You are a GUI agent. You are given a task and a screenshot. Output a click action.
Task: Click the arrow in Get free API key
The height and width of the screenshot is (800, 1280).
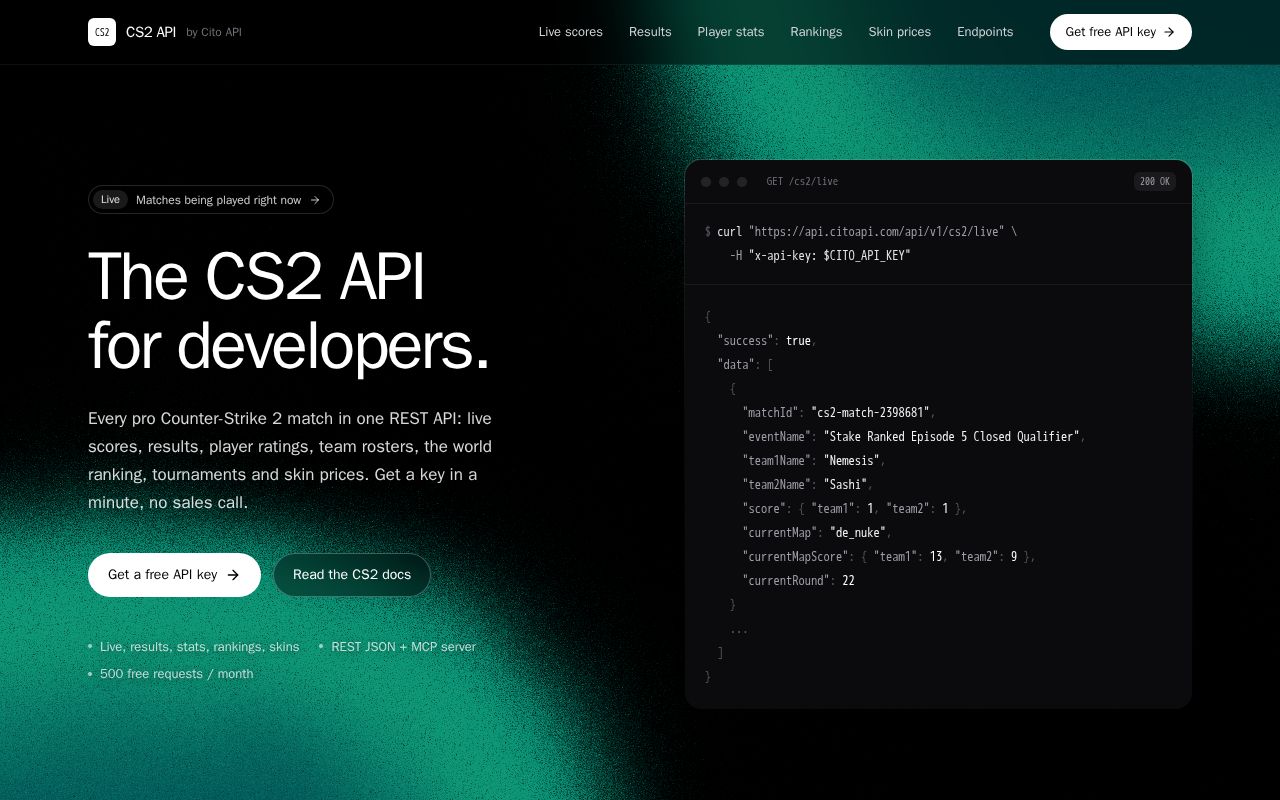pyautogui.click(x=1169, y=32)
